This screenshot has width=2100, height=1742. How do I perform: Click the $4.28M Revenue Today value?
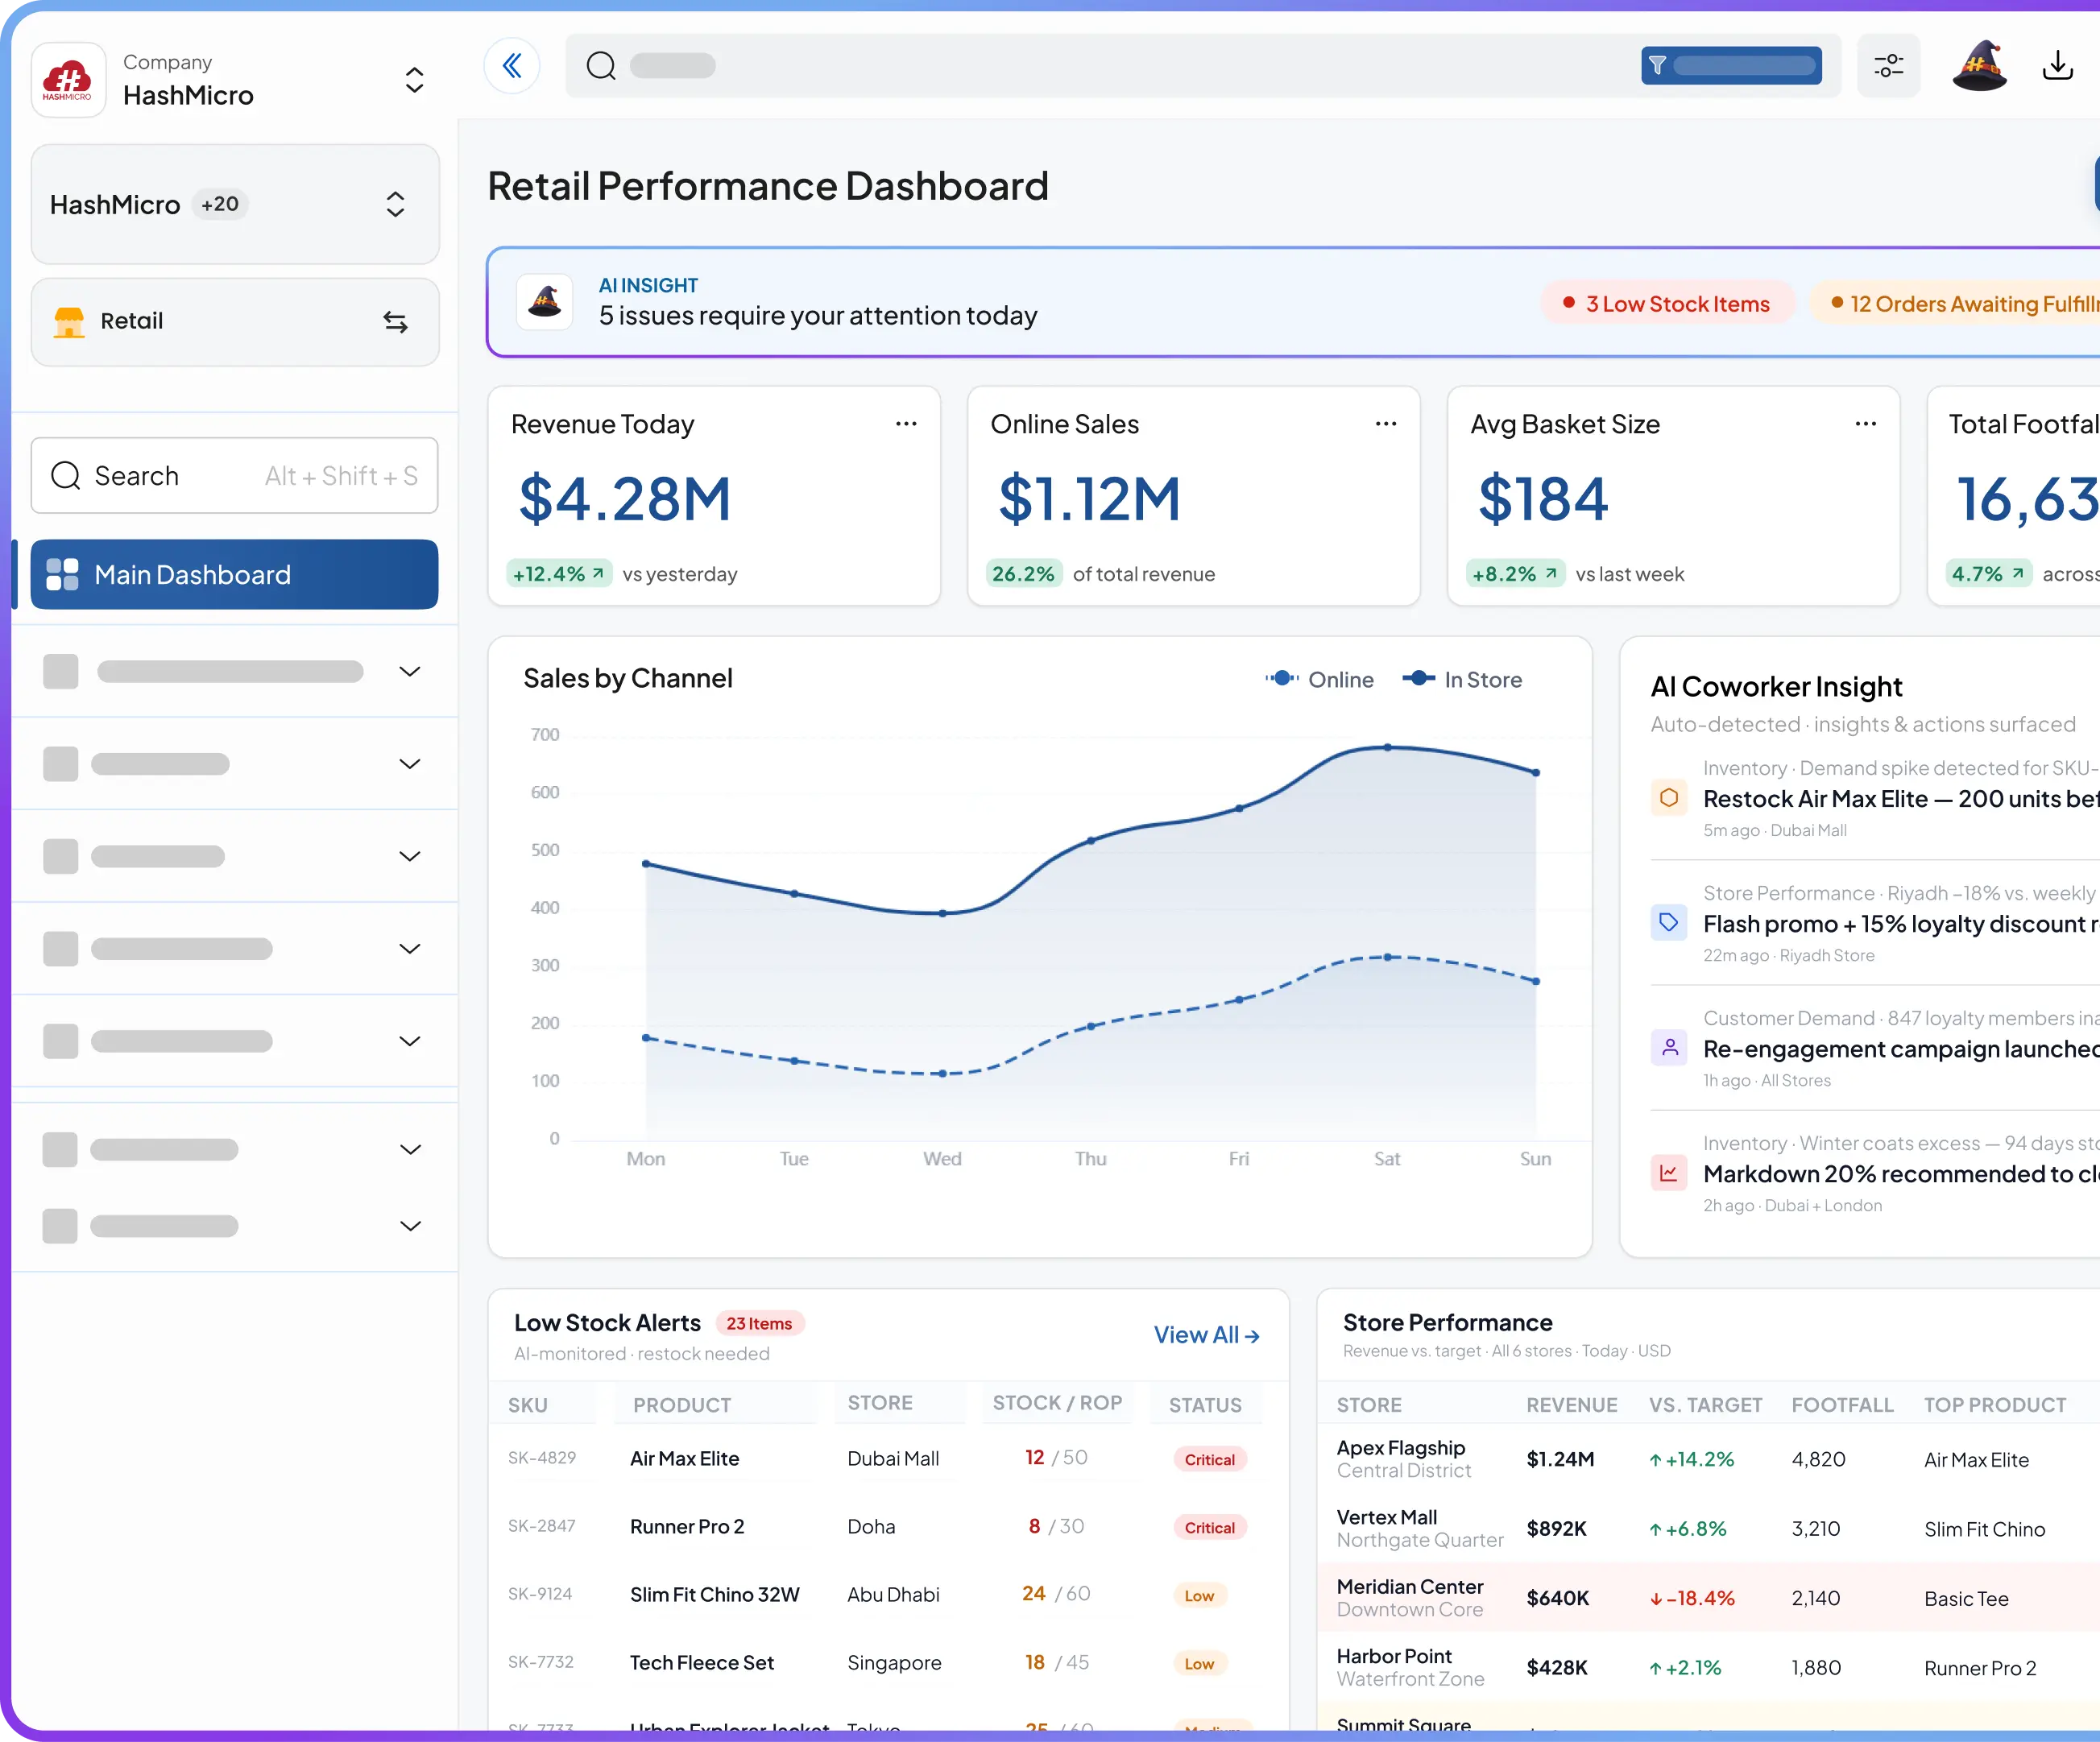(x=625, y=499)
